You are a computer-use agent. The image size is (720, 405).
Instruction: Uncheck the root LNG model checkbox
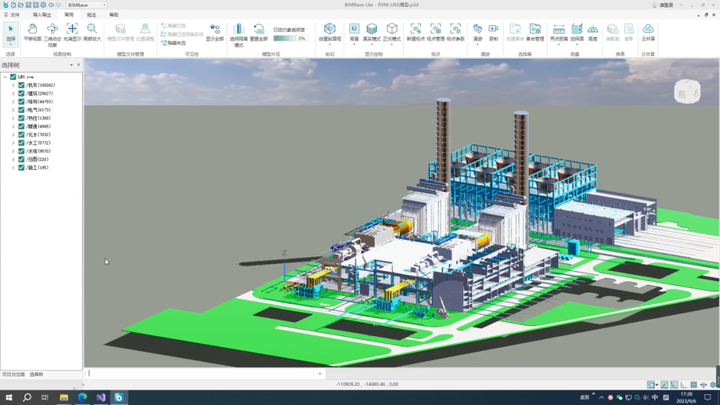[x=13, y=77]
